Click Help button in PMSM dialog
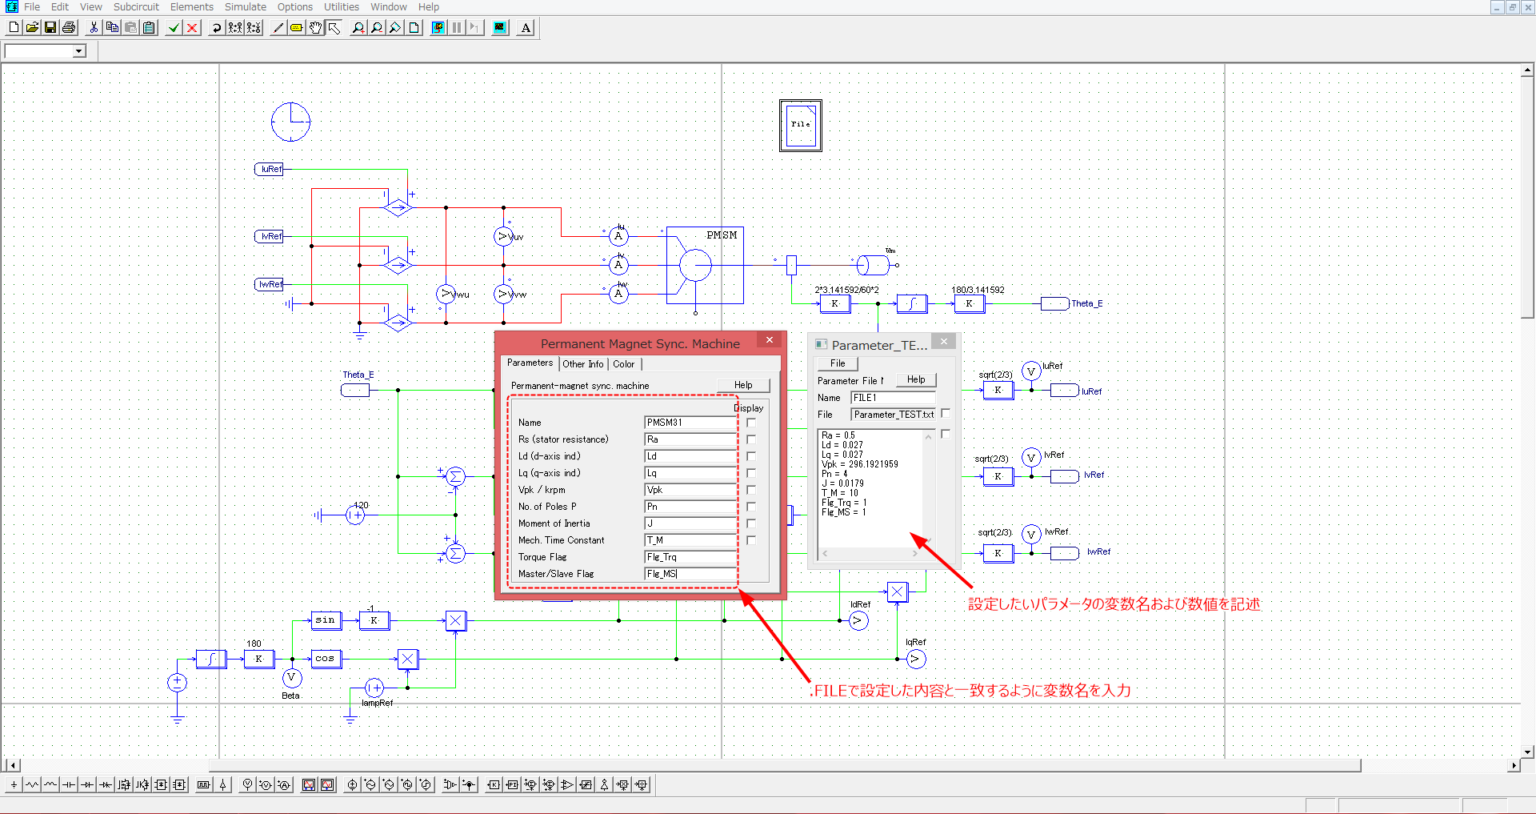This screenshot has height=814, width=1536. [743, 385]
